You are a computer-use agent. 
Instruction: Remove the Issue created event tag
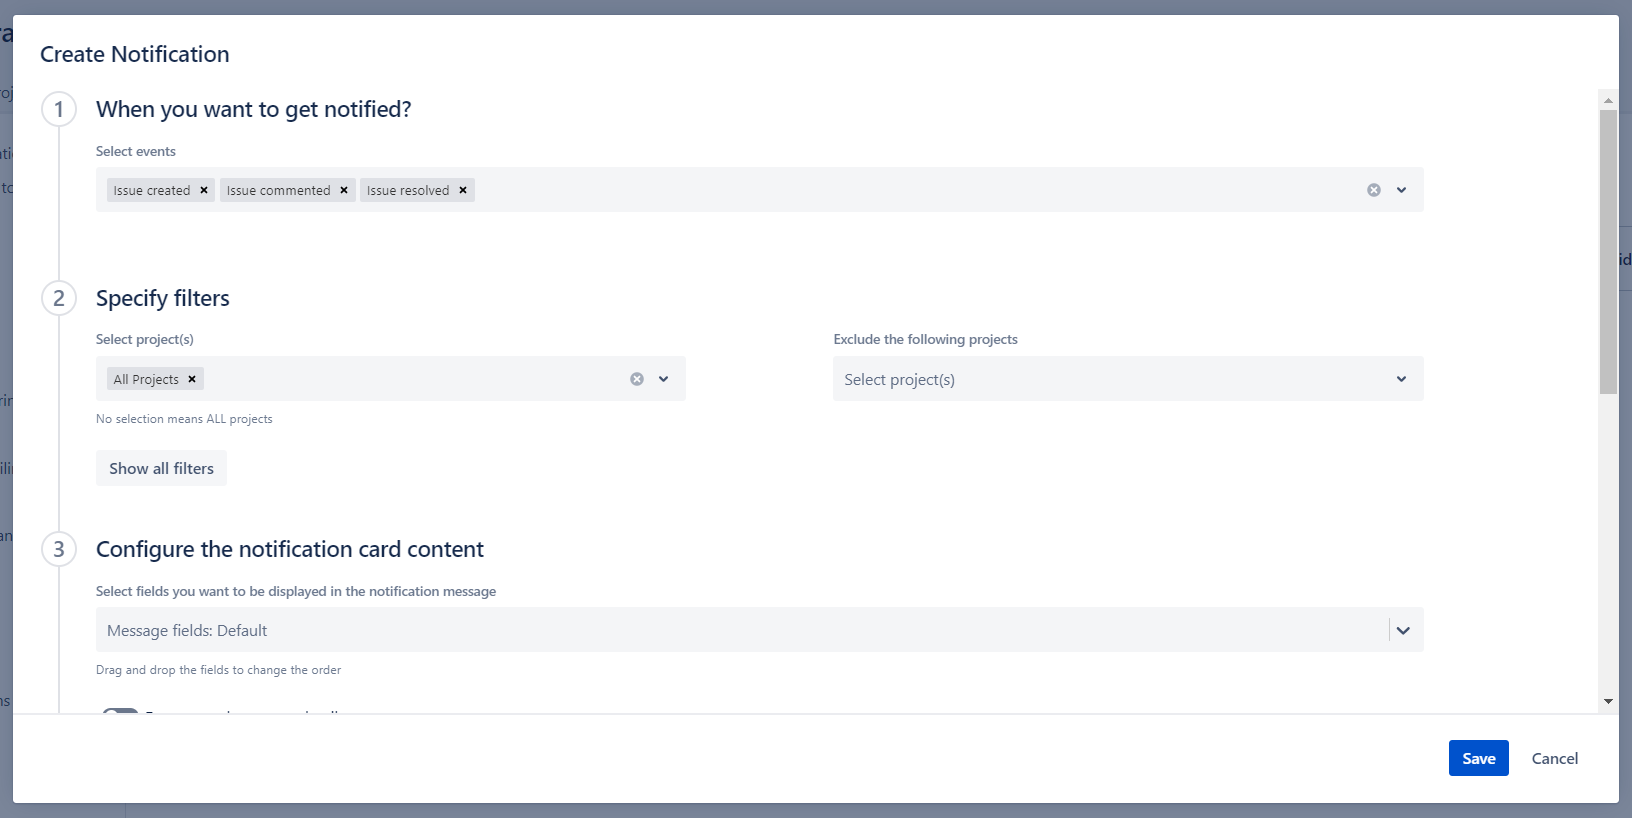point(204,190)
